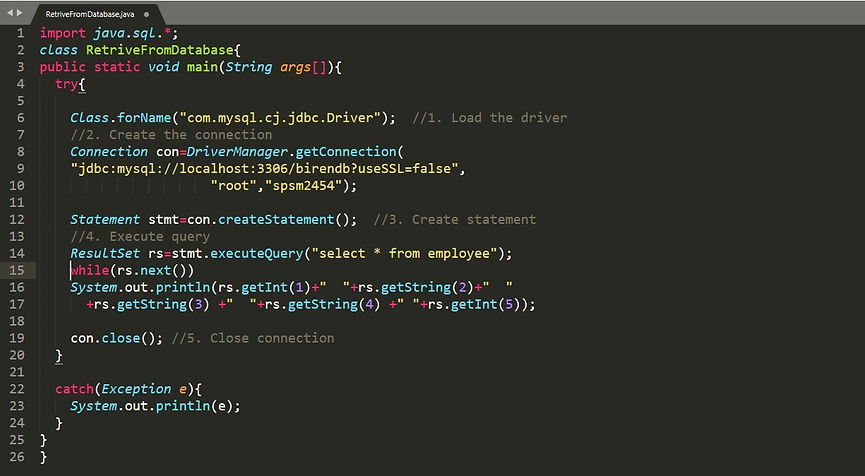Screen dimensions: 865x476
Task: Click the "getInt(1)" call
Action: [276, 288]
